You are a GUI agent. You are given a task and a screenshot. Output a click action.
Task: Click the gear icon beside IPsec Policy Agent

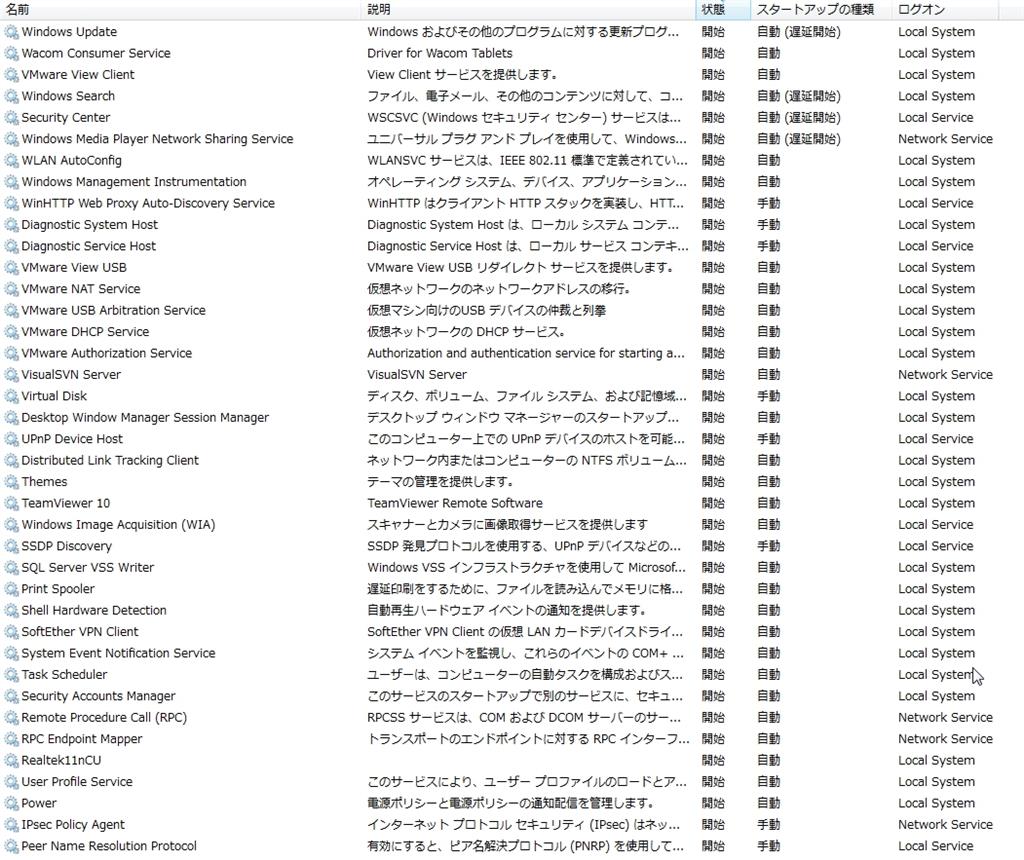click(x=11, y=825)
